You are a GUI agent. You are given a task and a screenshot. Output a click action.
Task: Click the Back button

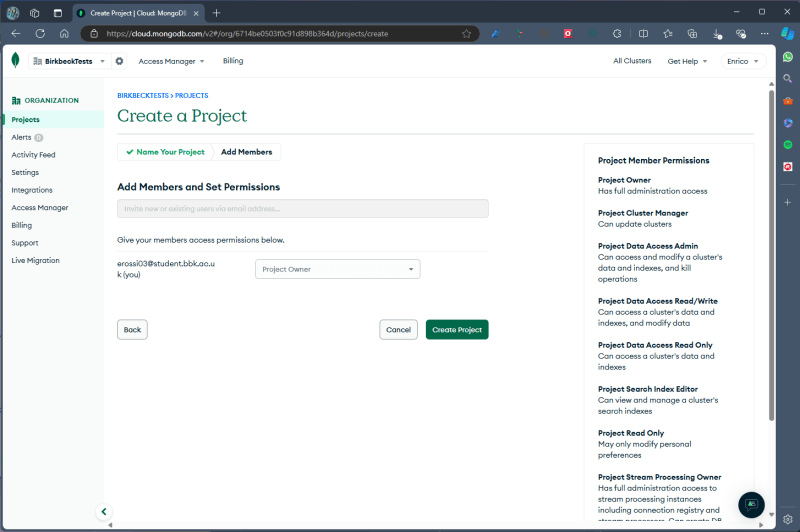(132, 330)
